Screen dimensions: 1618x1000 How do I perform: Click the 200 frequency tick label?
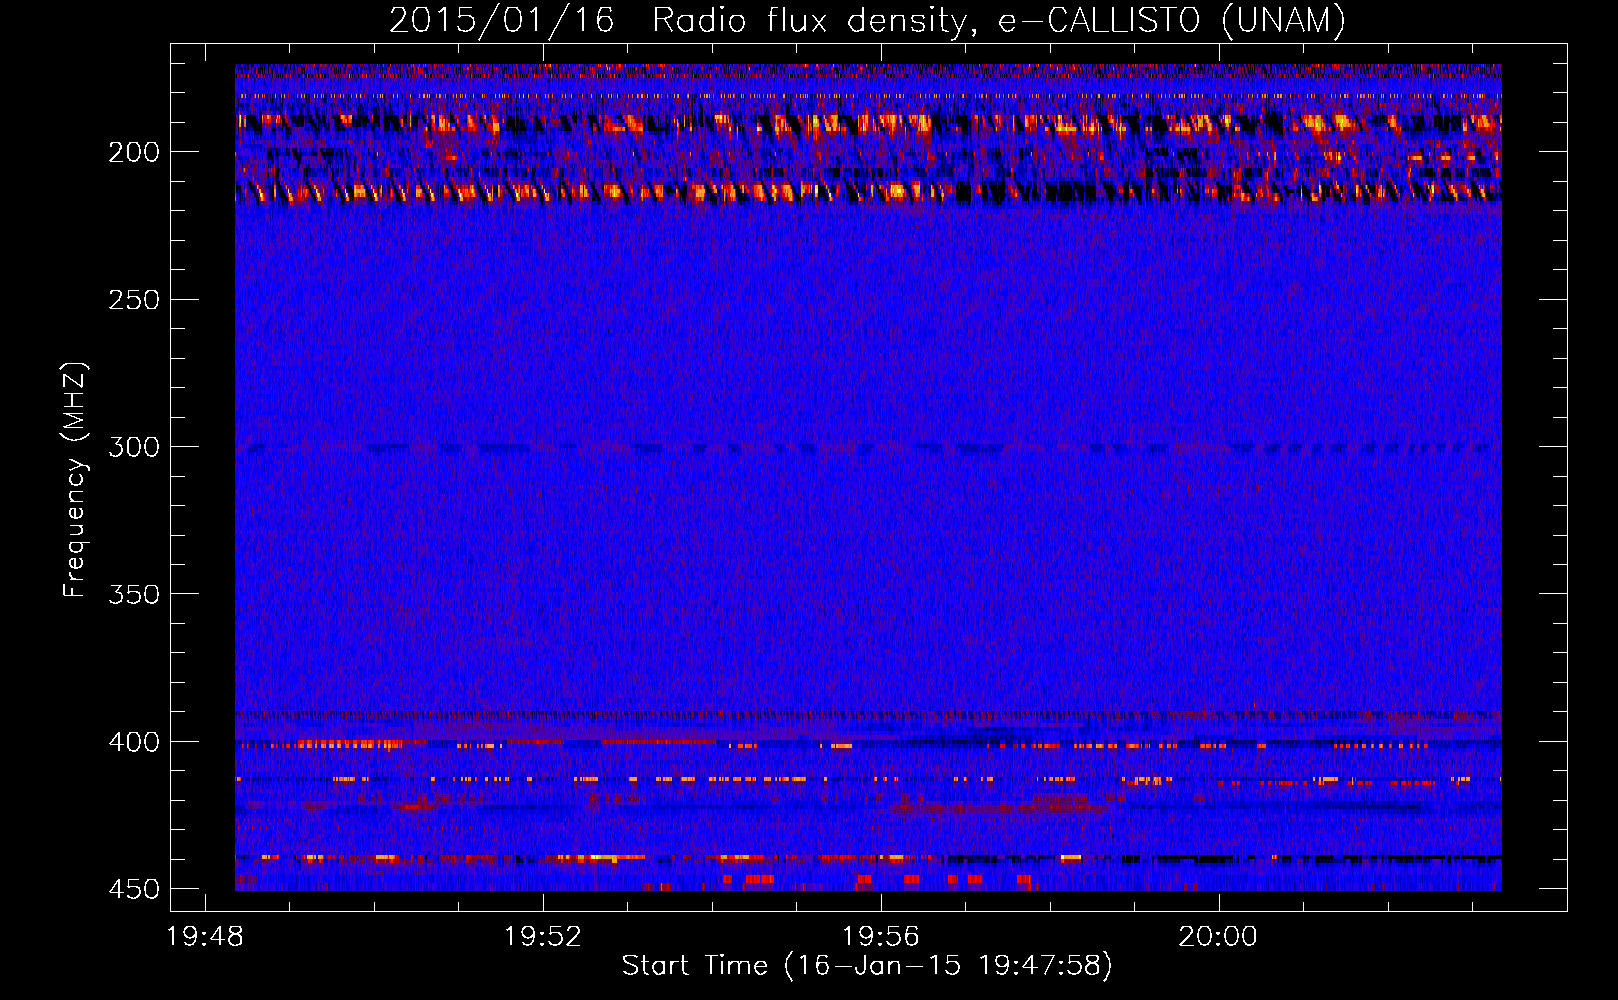click(x=134, y=152)
